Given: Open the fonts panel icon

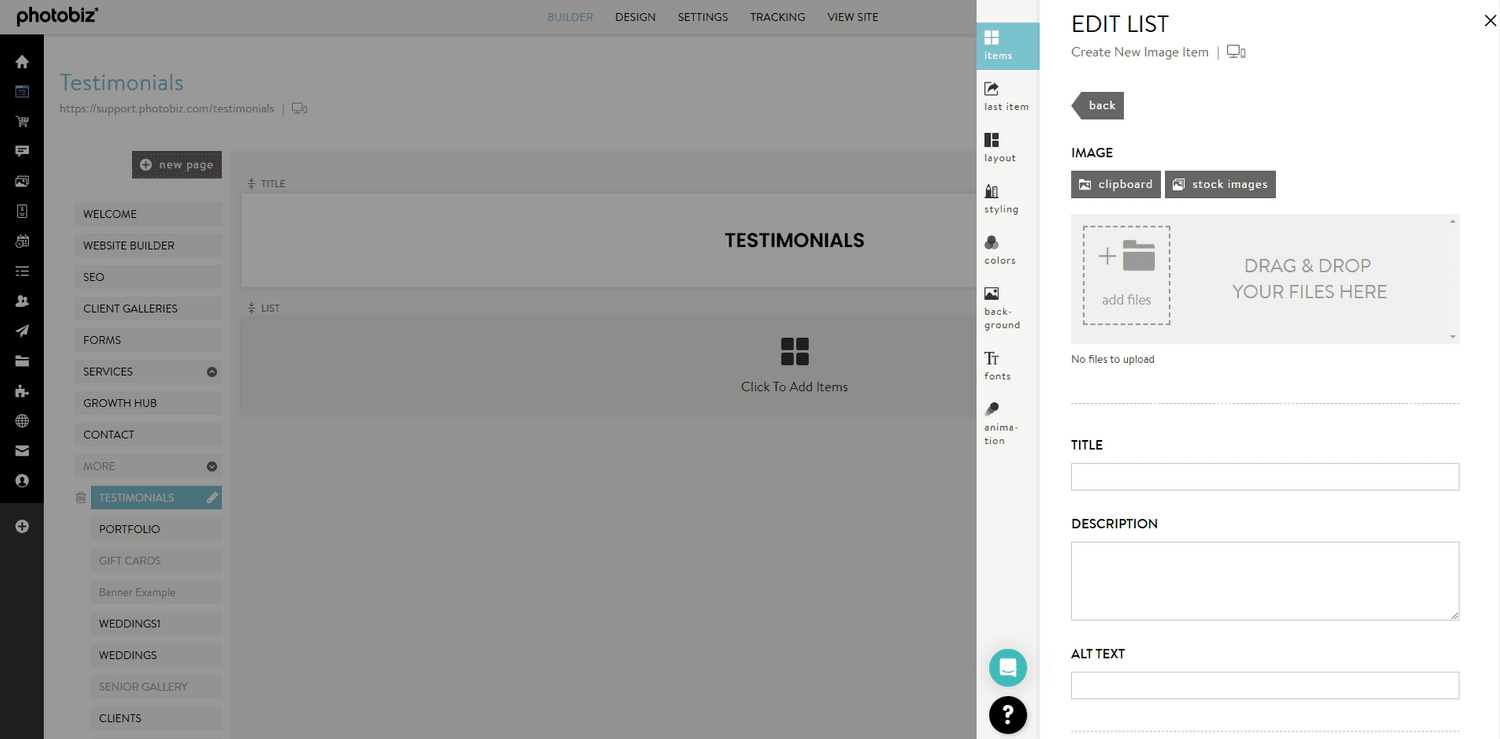Looking at the screenshot, I should [997, 365].
